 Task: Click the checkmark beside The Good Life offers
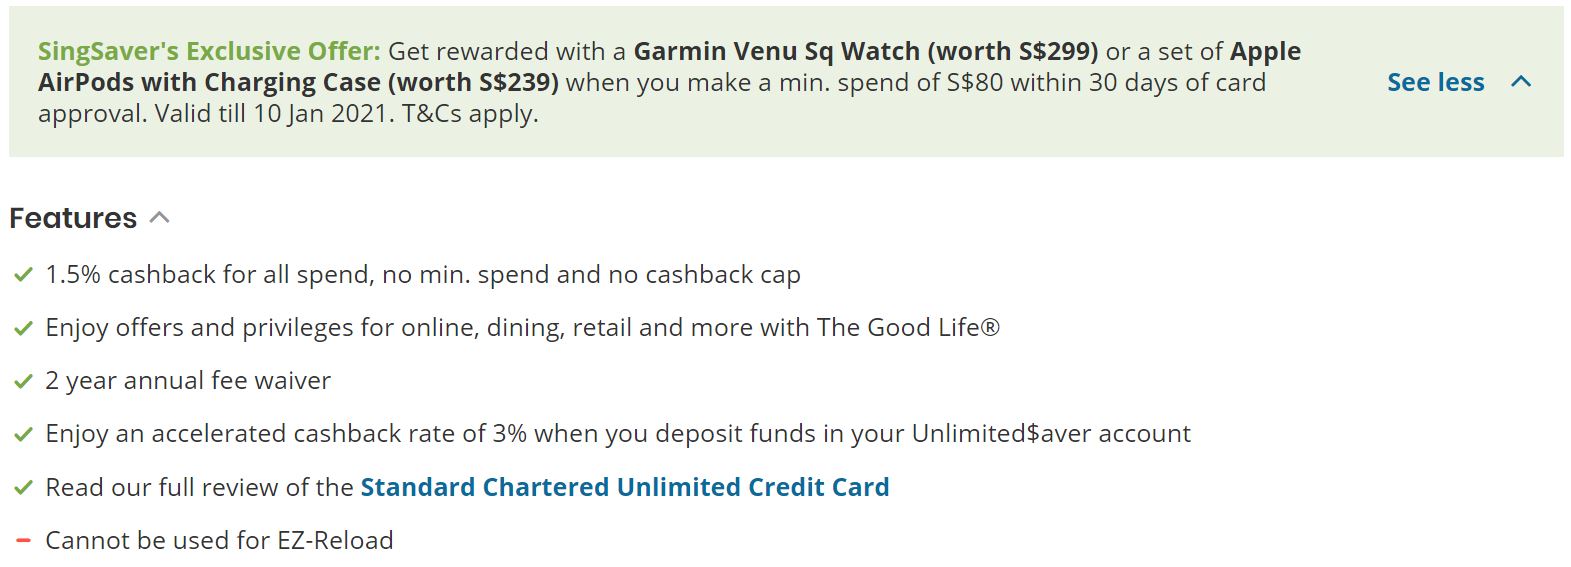tap(23, 328)
